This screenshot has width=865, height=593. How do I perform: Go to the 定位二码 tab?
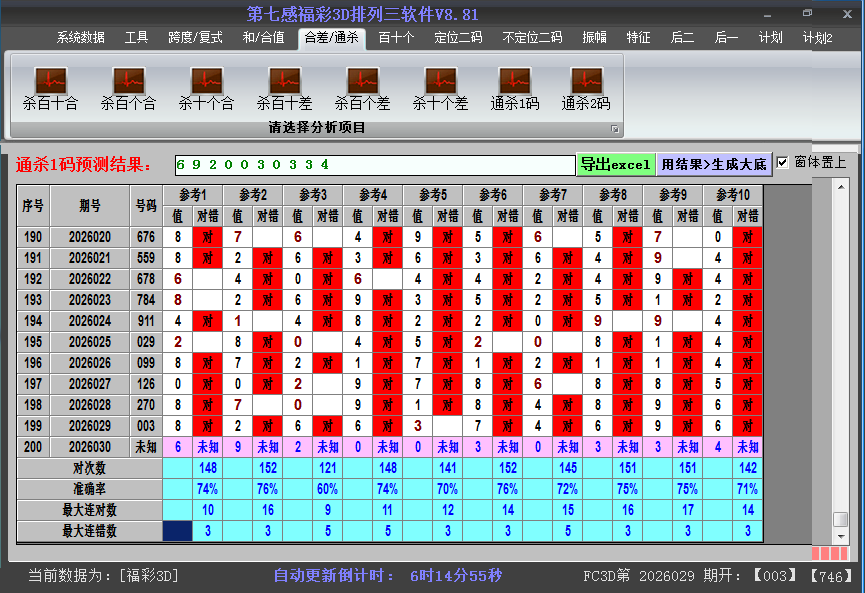(458, 38)
